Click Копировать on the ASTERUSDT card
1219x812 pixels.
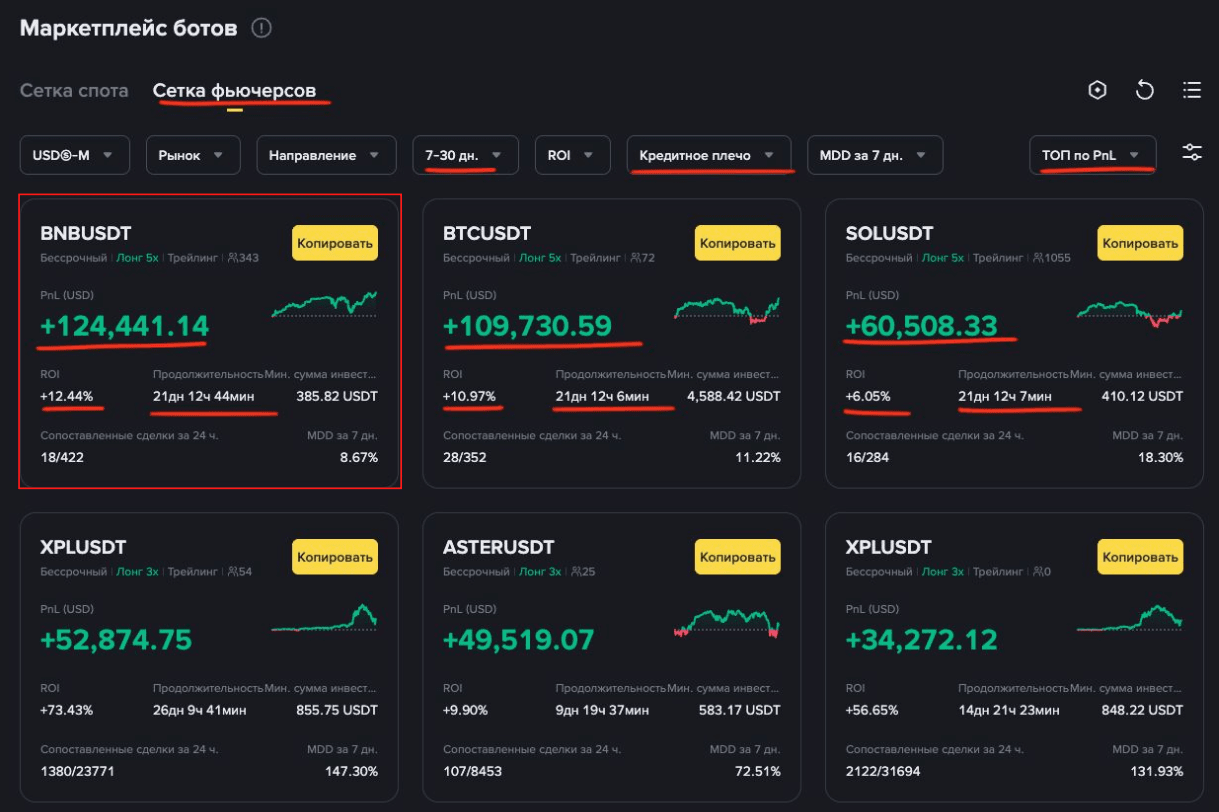click(737, 557)
